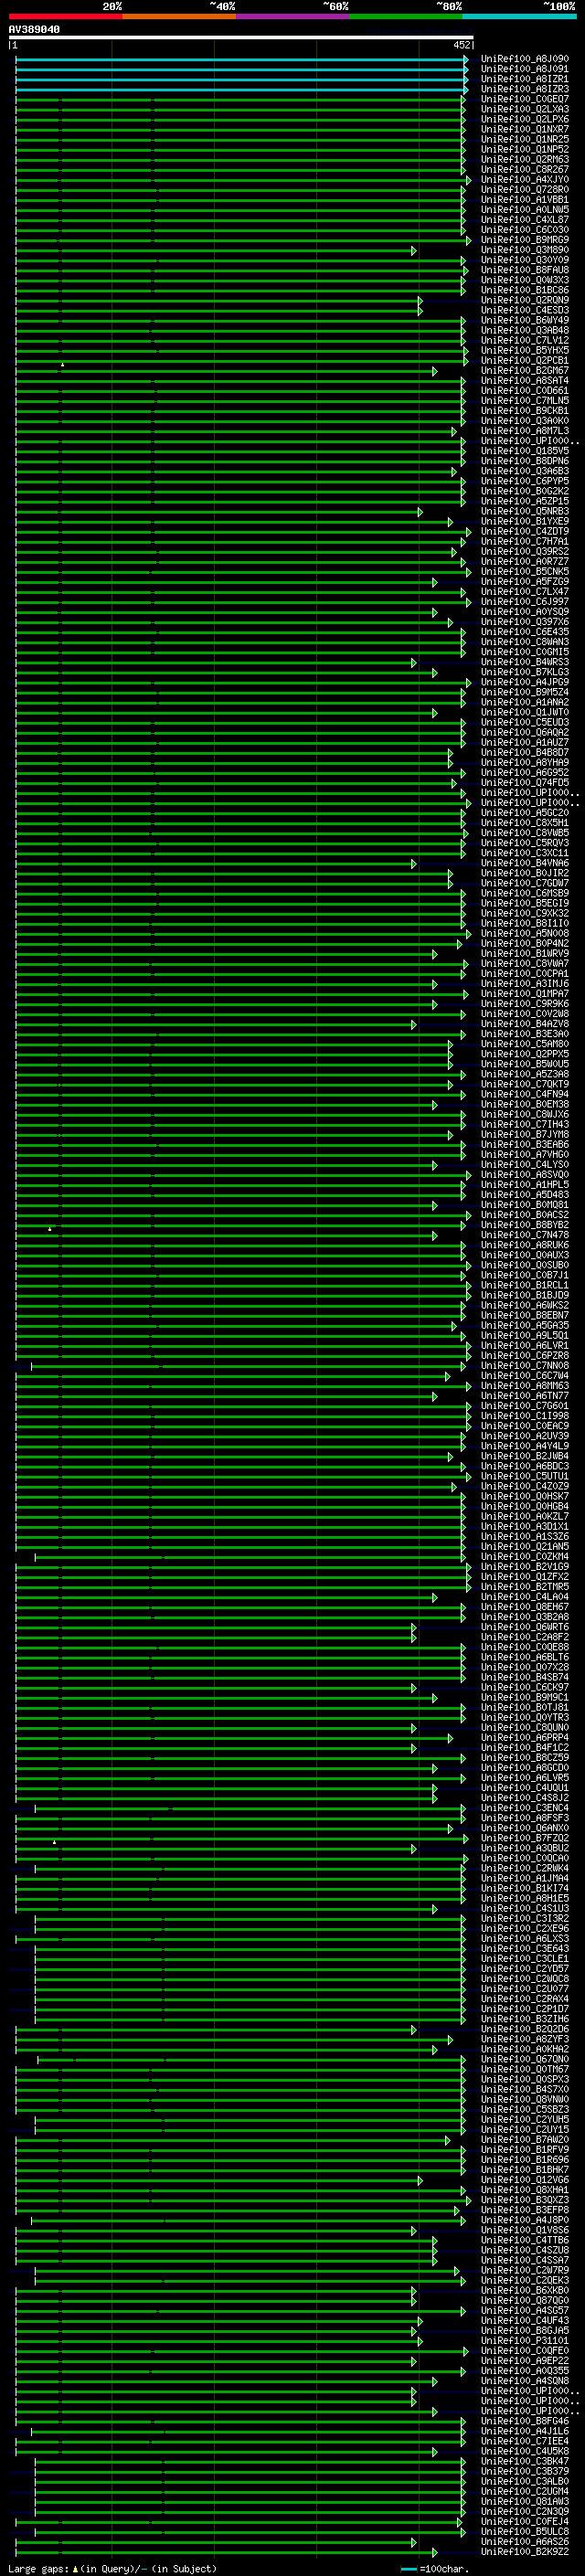Image resolution: width=585 pixels, height=2576 pixels.
Task: Choose entry UniRef100_A2UV39
Action: click(x=525, y=1436)
